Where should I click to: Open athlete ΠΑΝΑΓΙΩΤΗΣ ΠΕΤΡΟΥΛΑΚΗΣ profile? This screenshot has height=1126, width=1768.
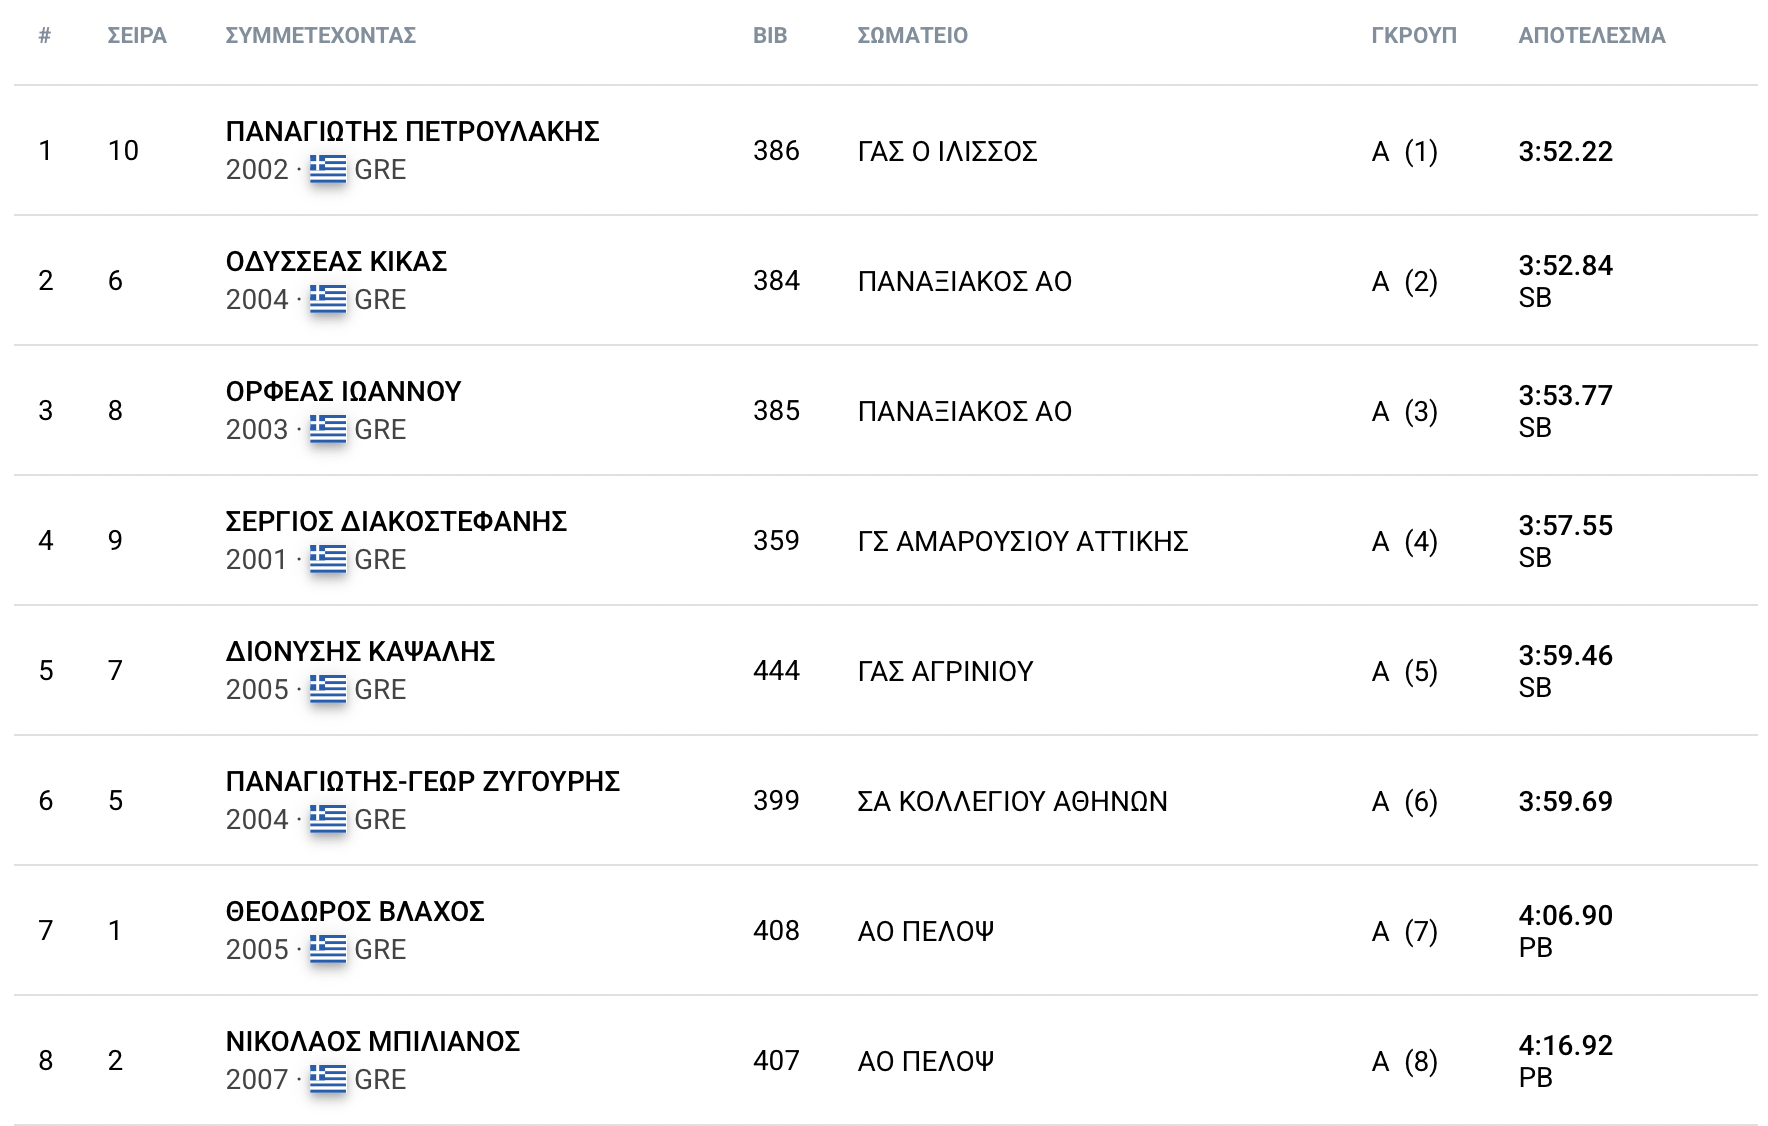tap(412, 131)
